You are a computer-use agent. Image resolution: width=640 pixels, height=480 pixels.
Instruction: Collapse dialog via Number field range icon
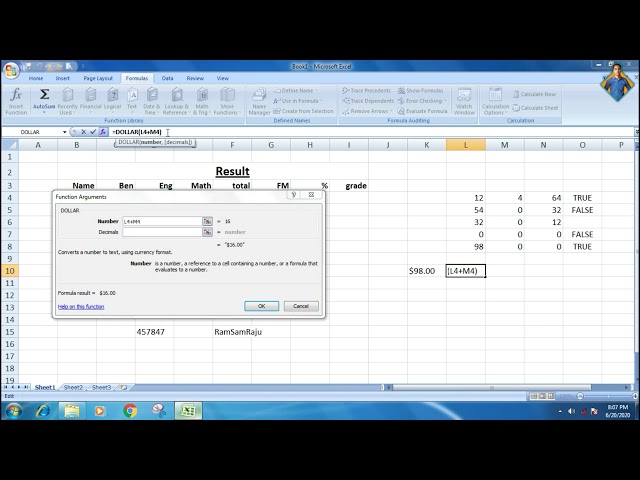click(207, 221)
